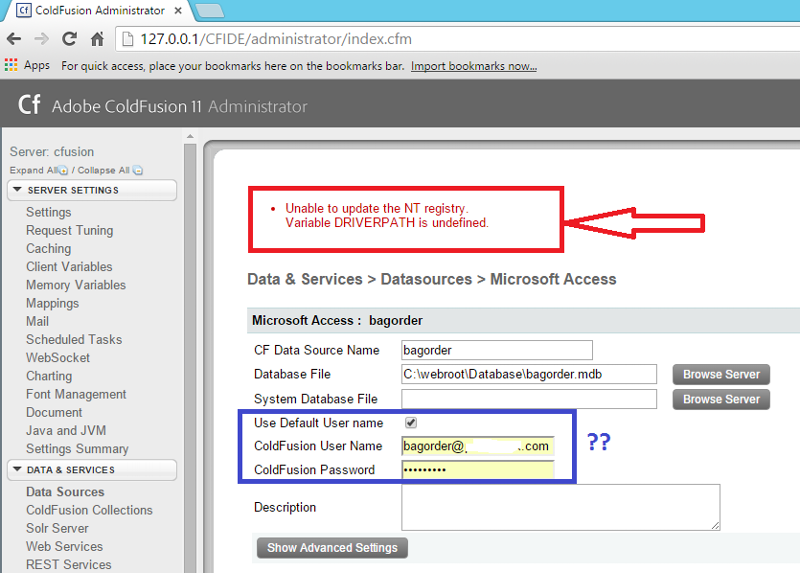Close the ColdFusion Administrator browser tab
Viewport: 800px width, 573px height.
(x=178, y=10)
